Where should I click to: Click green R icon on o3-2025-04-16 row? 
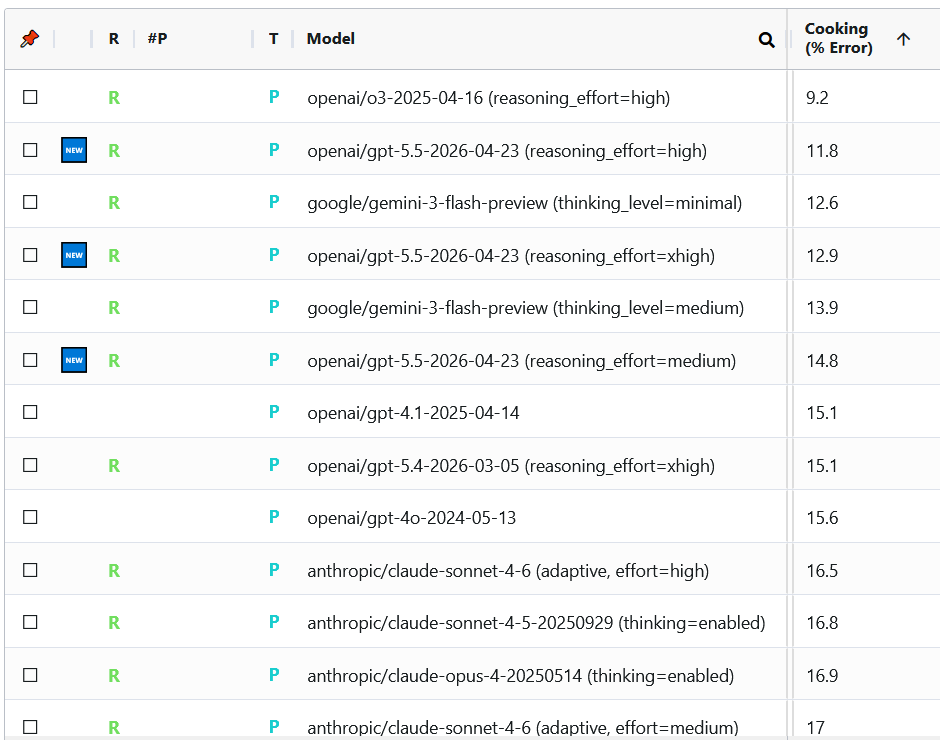coord(114,98)
